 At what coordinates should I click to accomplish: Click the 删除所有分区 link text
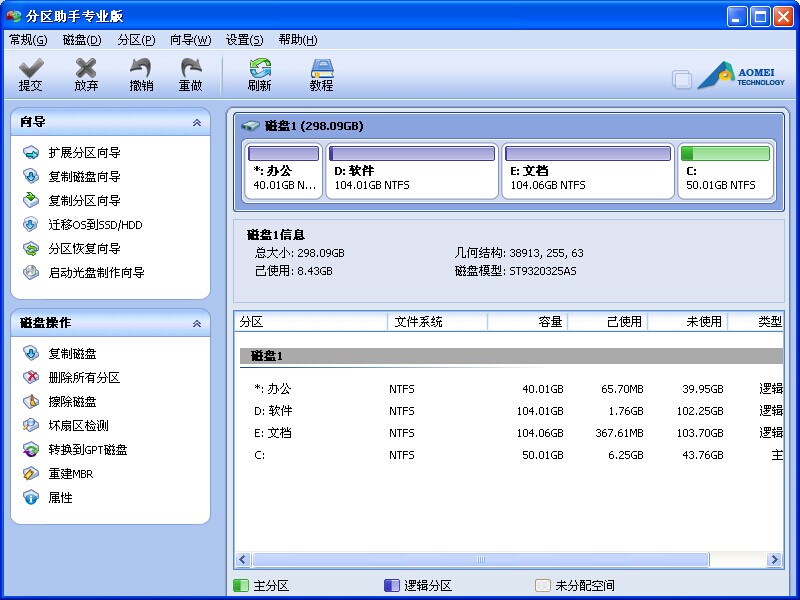pos(84,378)
